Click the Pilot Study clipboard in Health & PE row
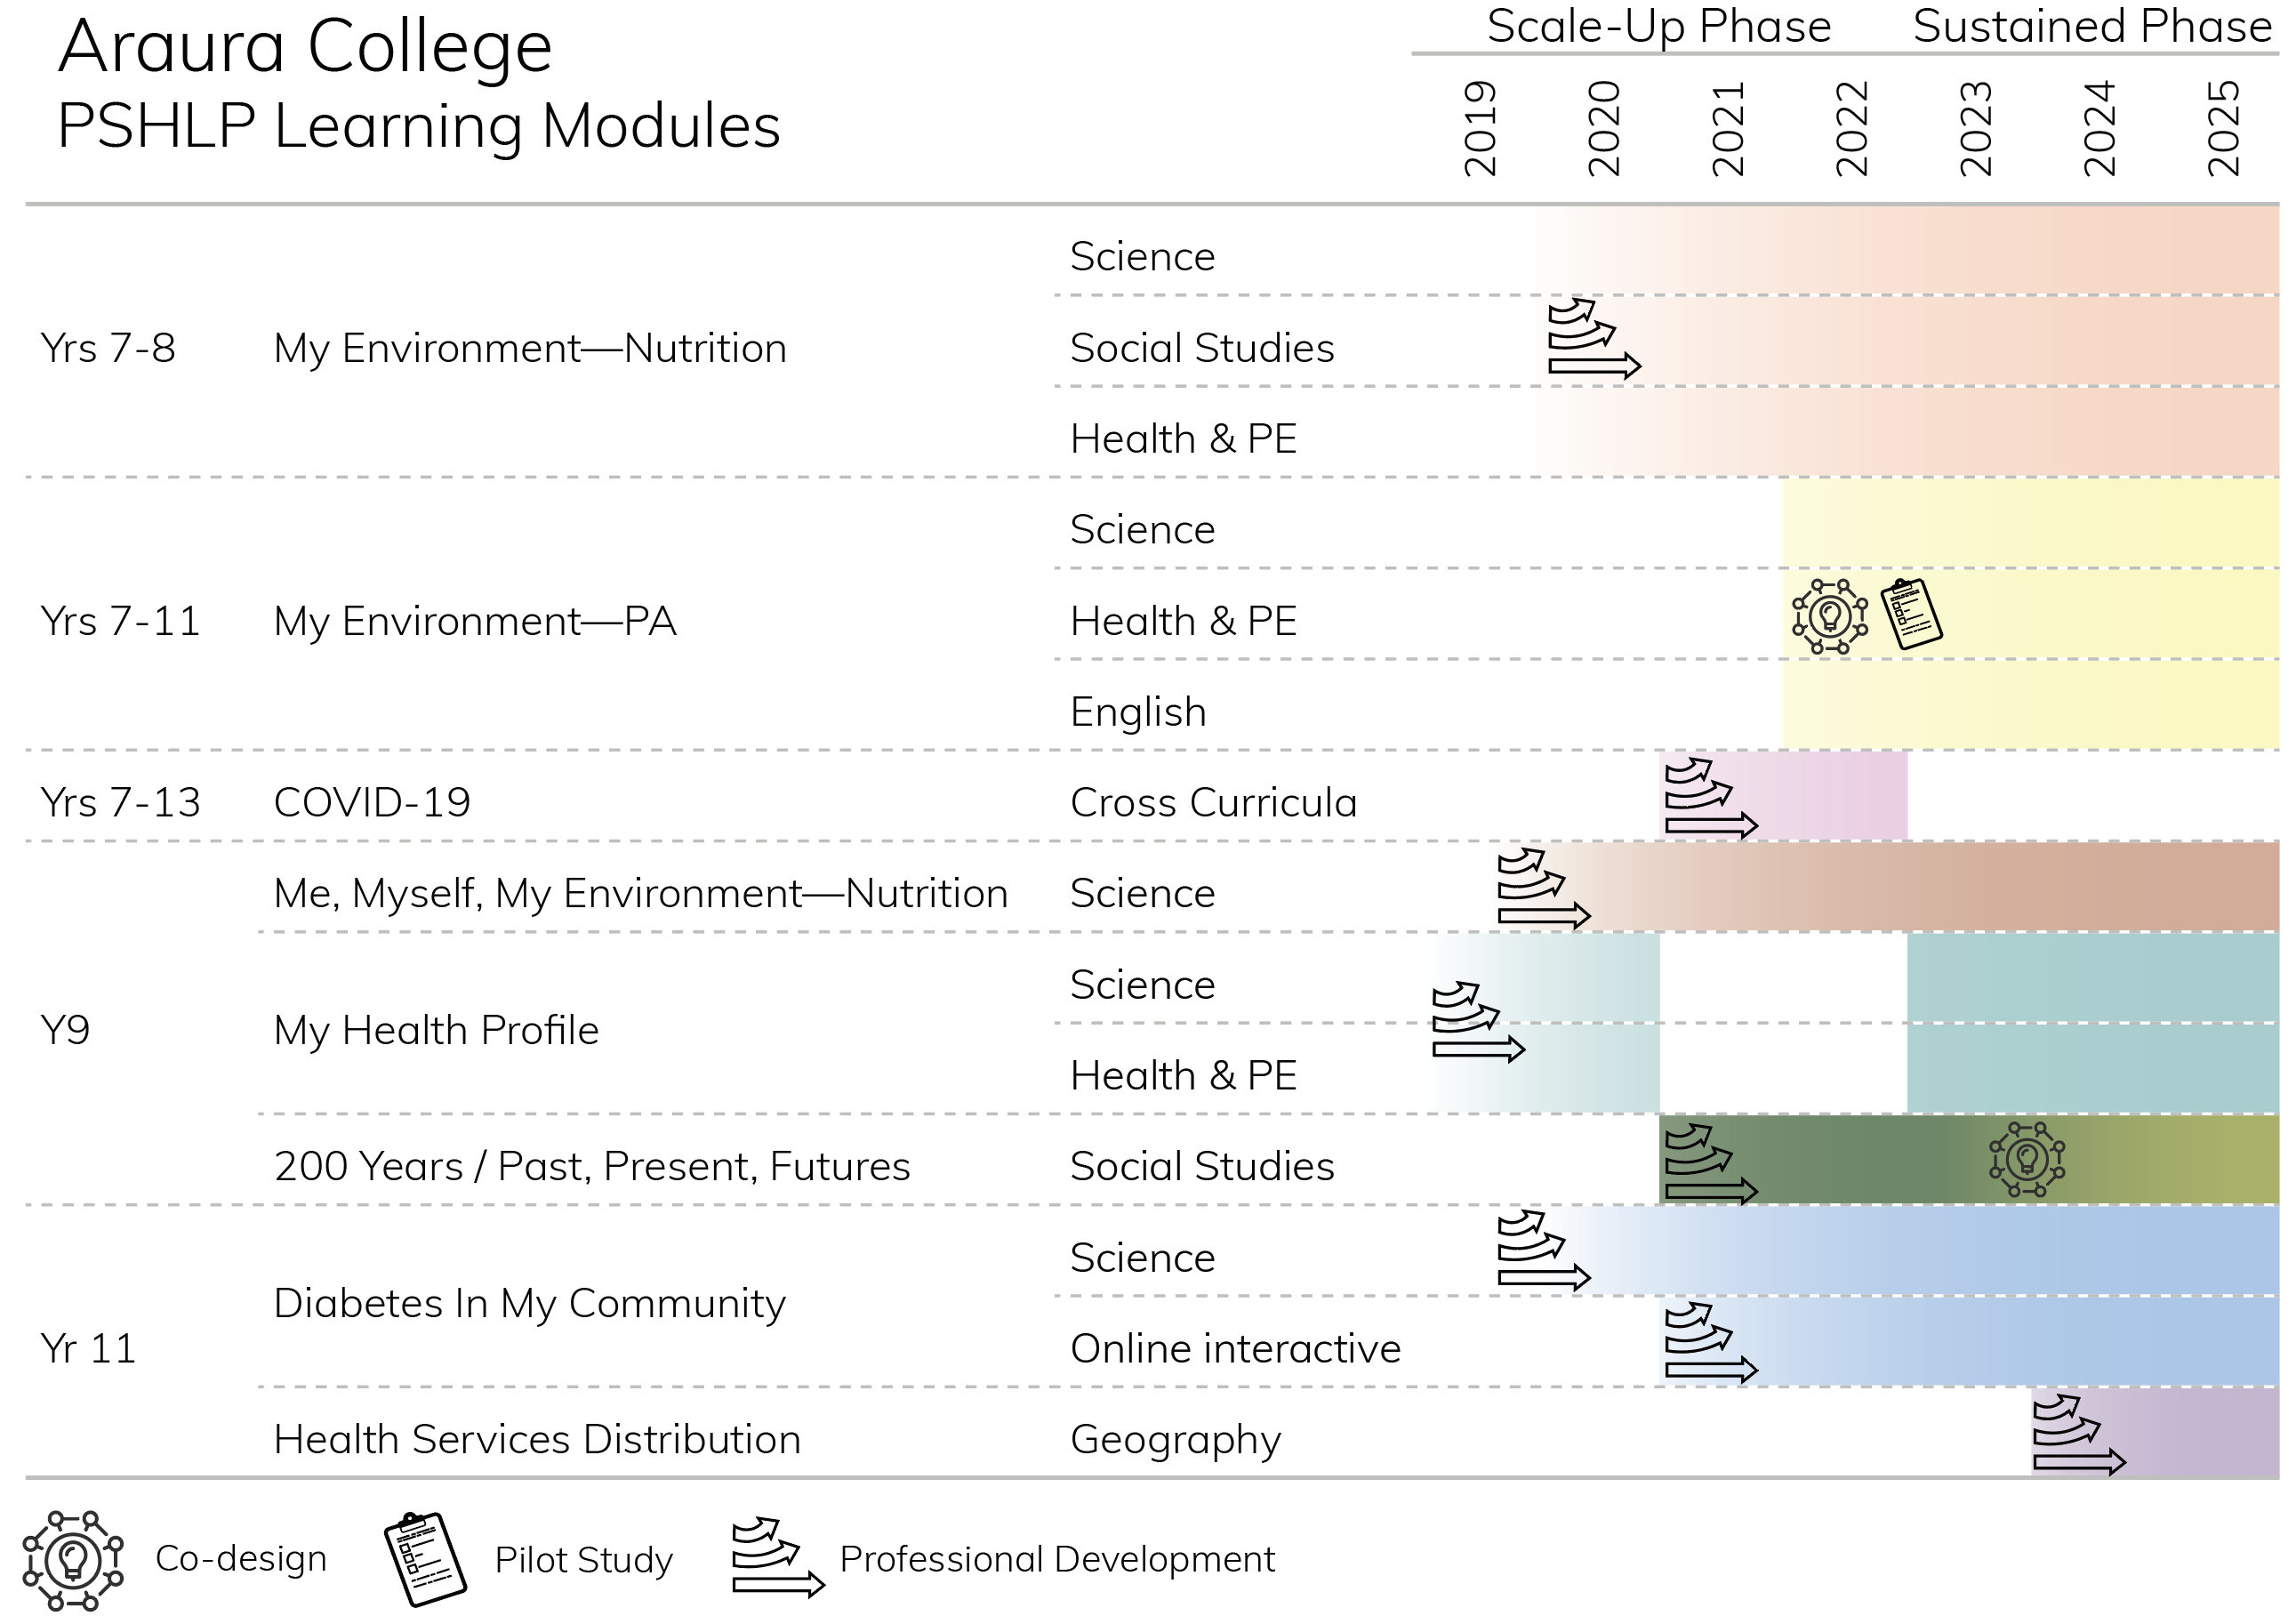Screen dimensions: 2296x1624 pyautogui.click(x=1912, y=614)
